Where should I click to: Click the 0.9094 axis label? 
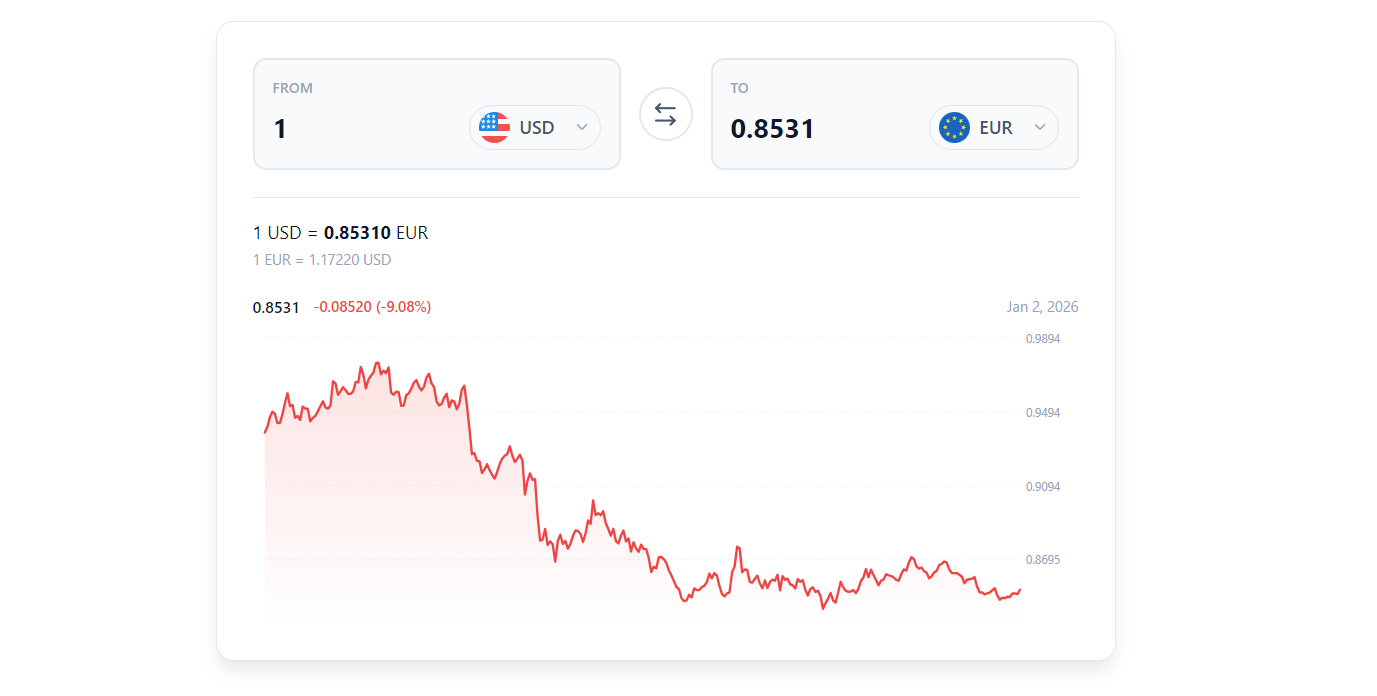(1043, 487)
